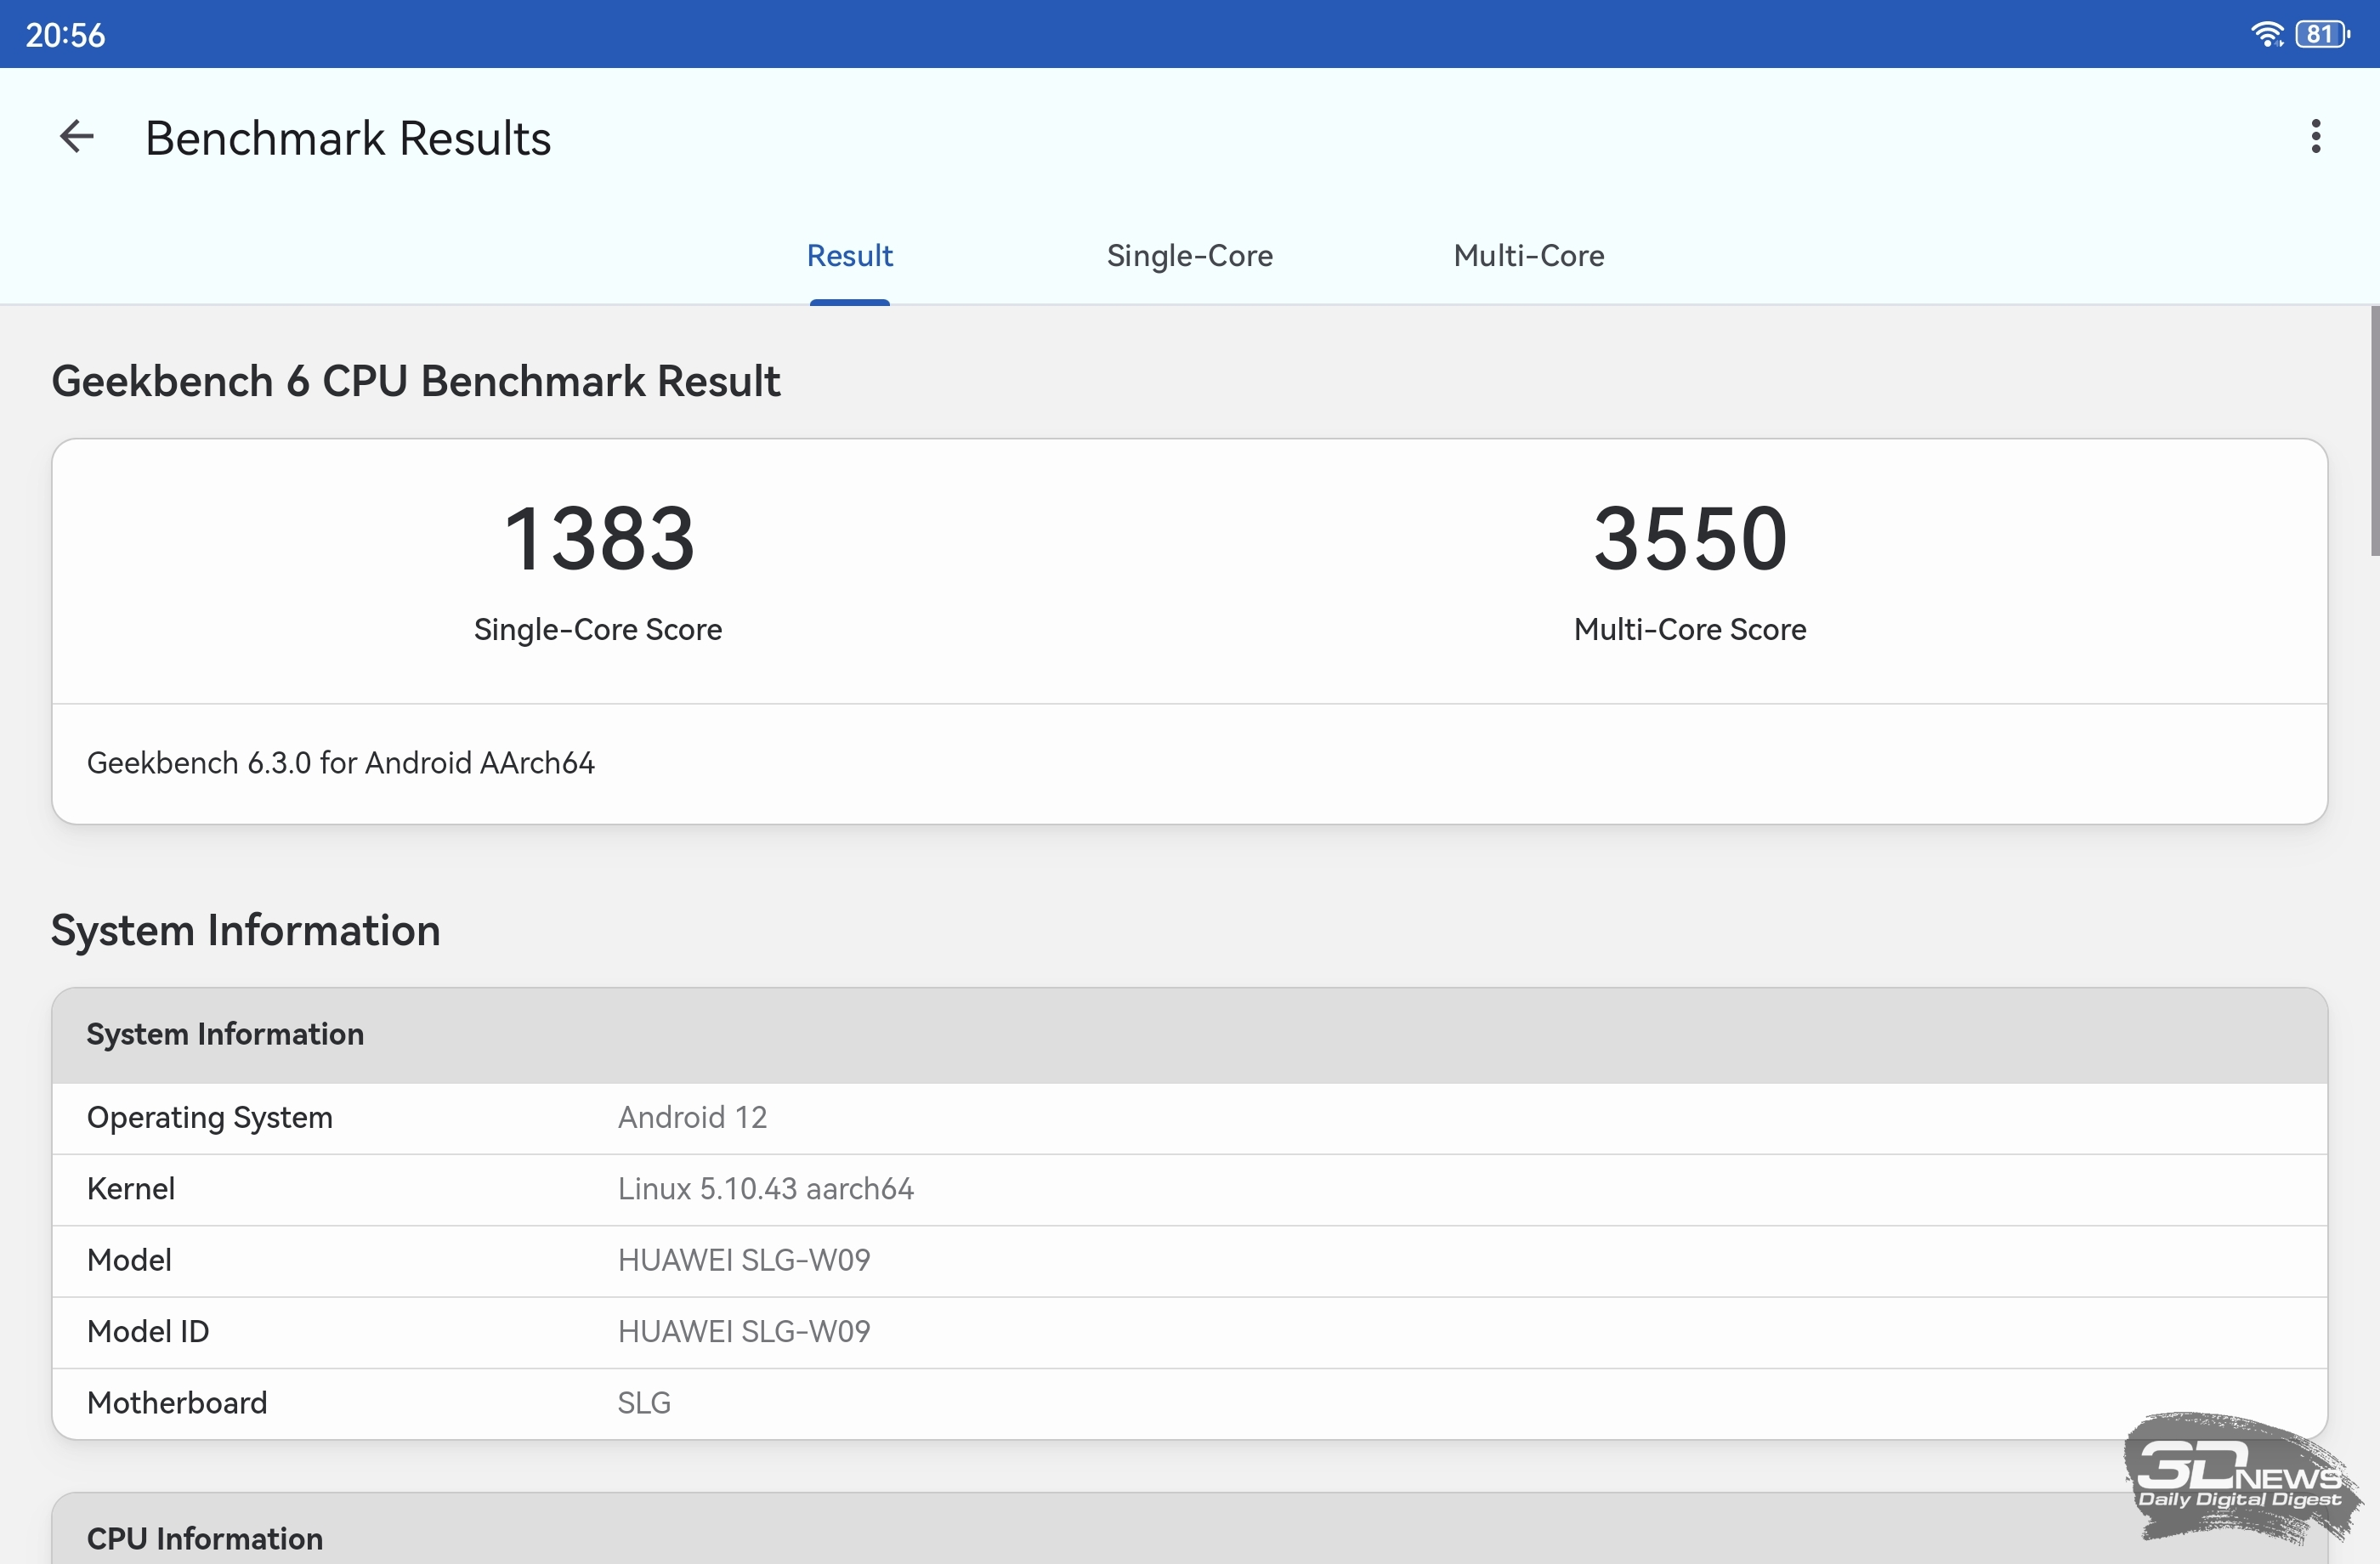This screenshot has width=2380, height=1564.
Task: Switch to the Single-Core tab
Action: (x=1189, y=256)
